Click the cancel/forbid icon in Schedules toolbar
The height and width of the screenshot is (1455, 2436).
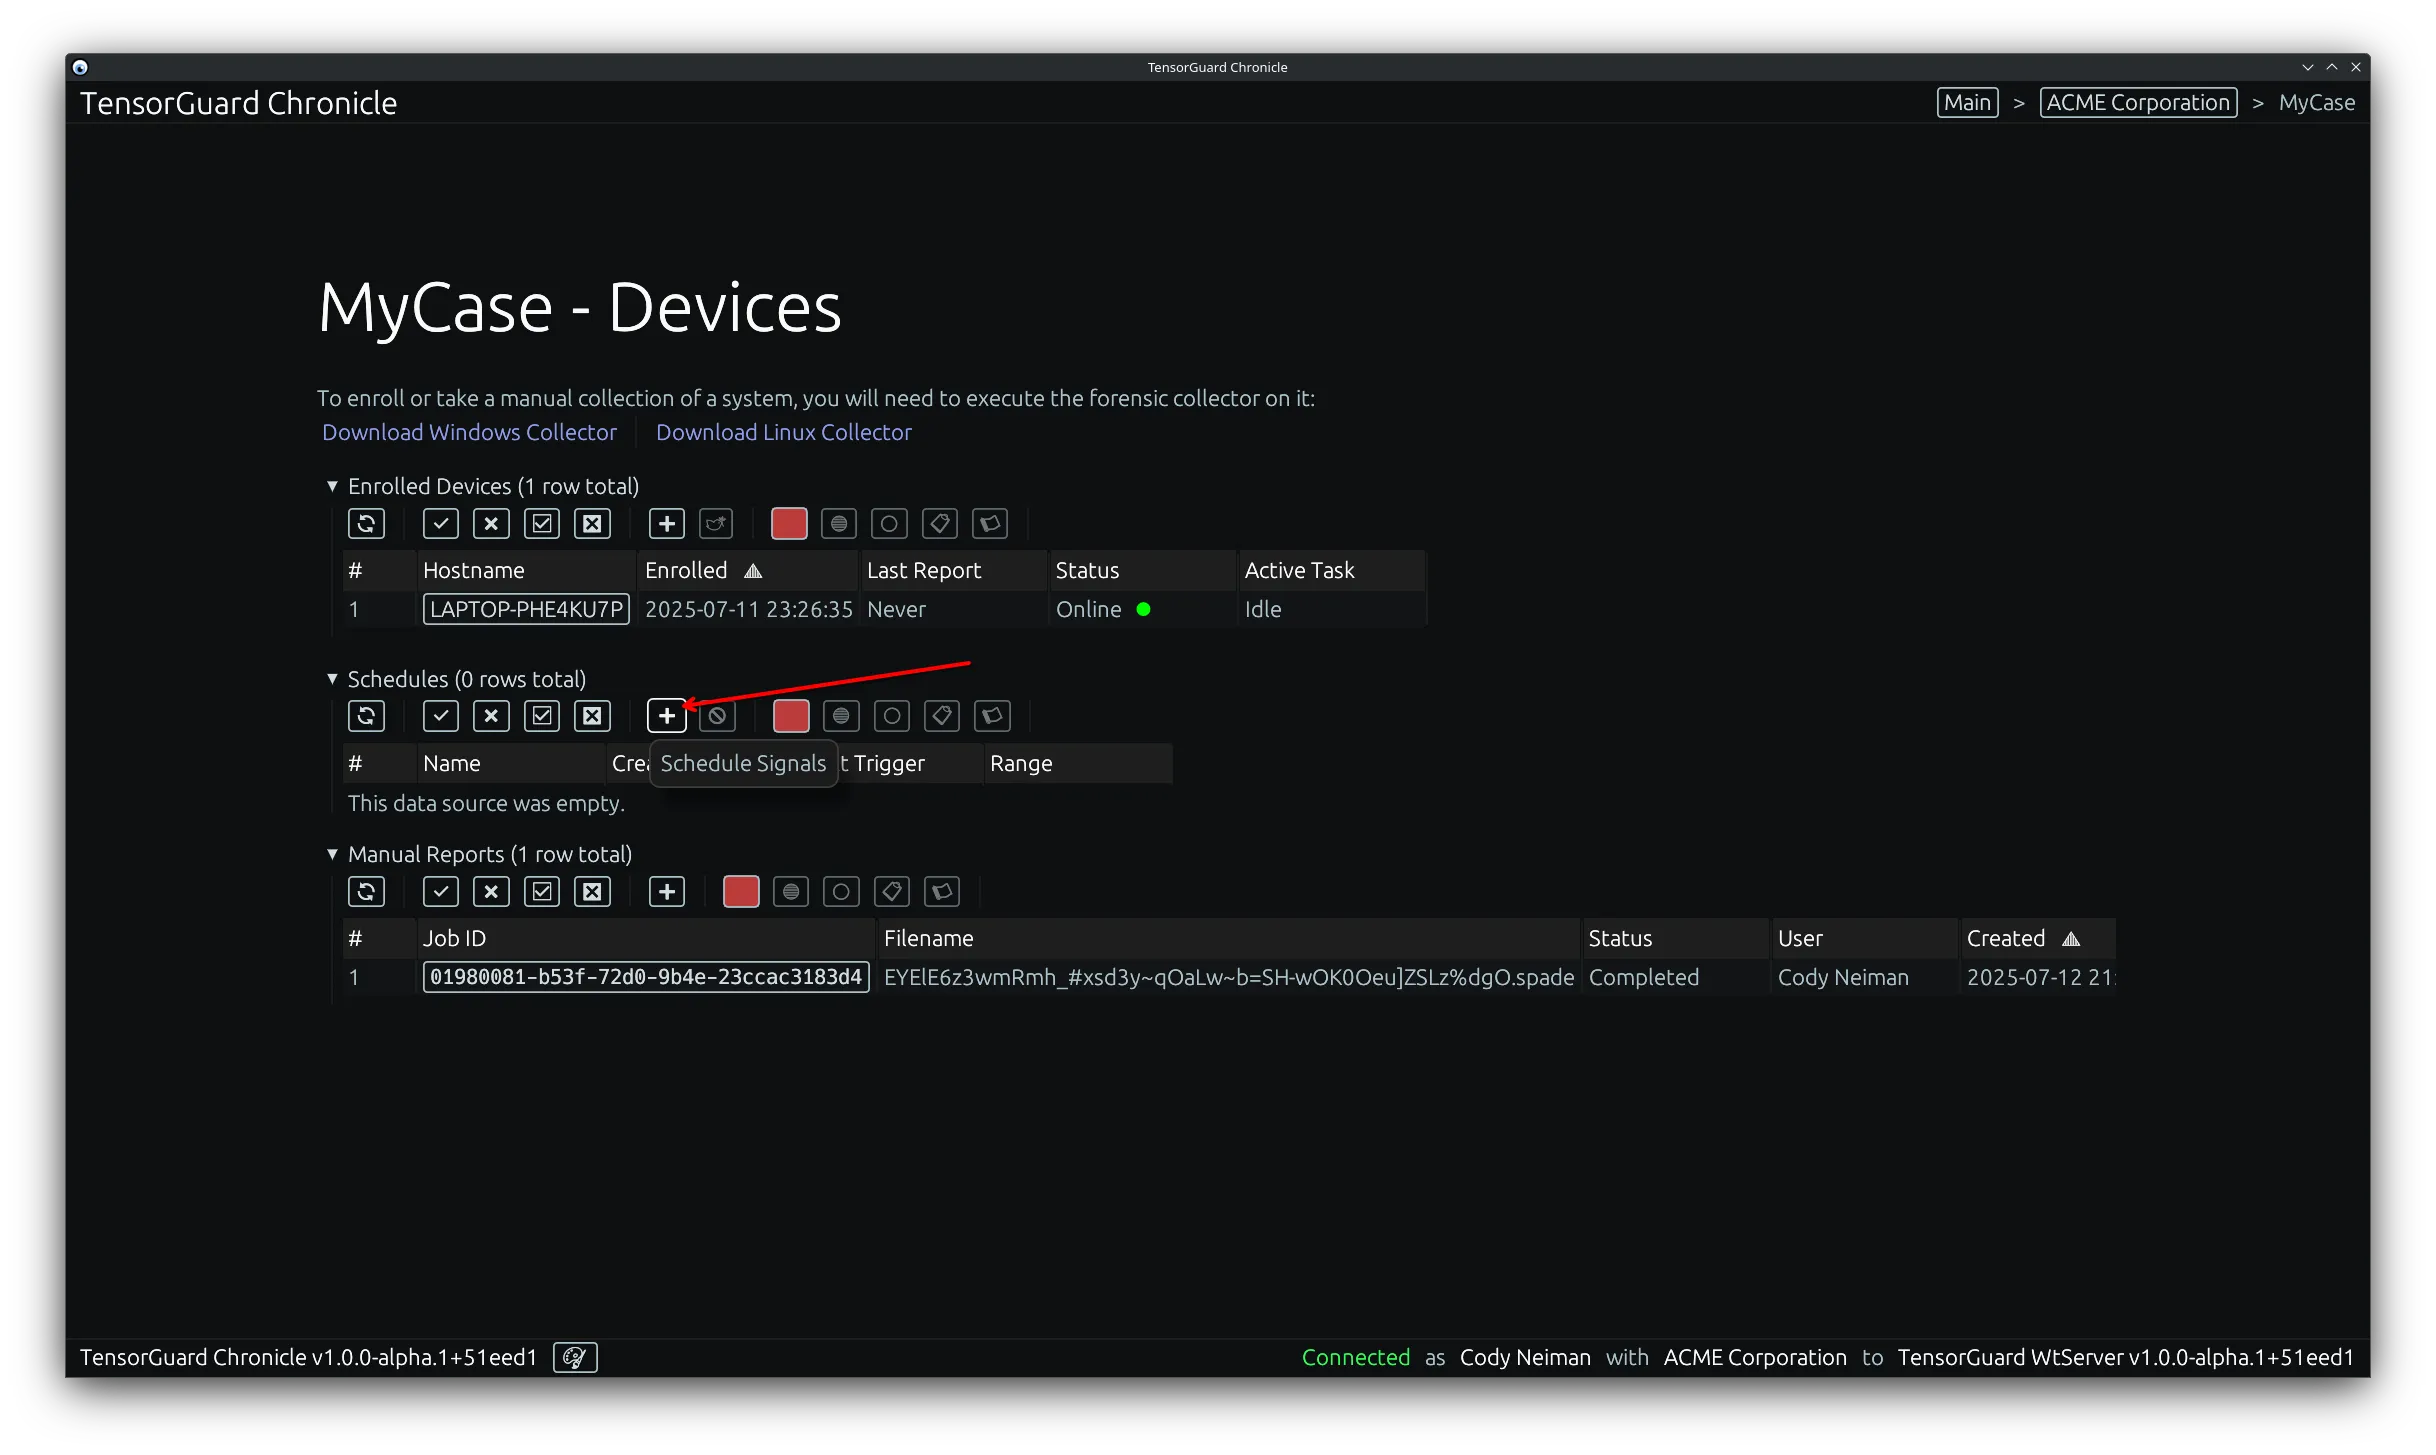(x=718, y=715)
